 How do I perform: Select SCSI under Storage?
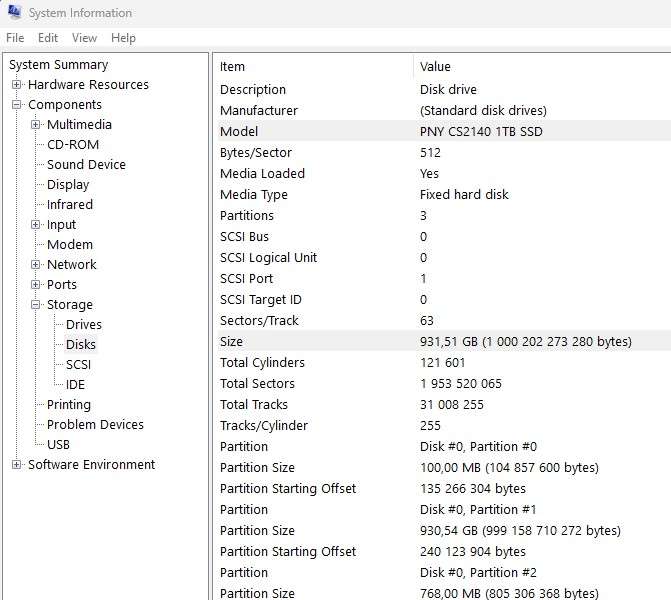[x=78, y=365]
